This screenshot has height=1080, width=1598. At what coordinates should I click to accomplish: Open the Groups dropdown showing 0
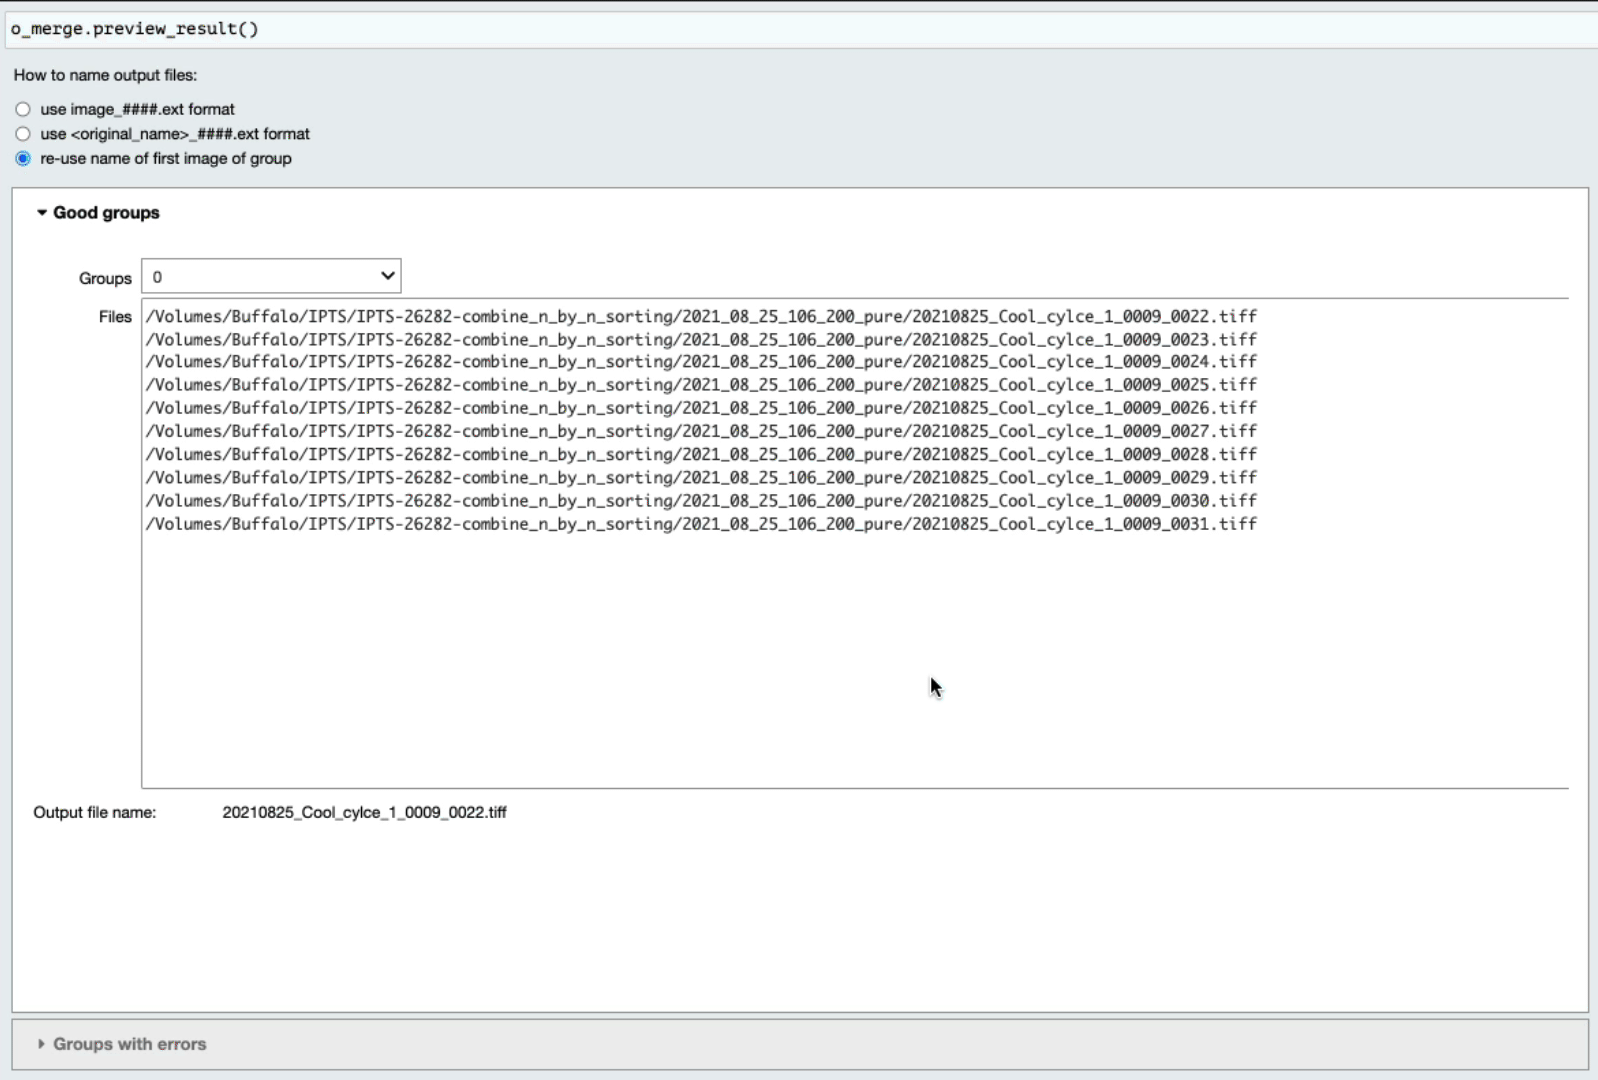click(x=271, y=277)
